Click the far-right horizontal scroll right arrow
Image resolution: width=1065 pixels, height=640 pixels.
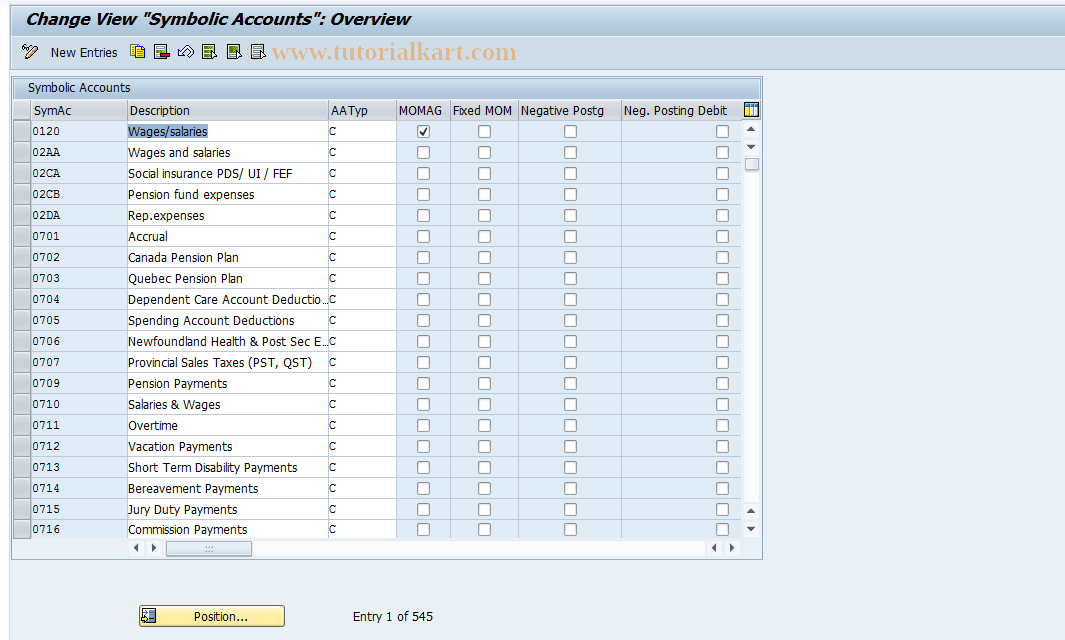click(732, 548)
